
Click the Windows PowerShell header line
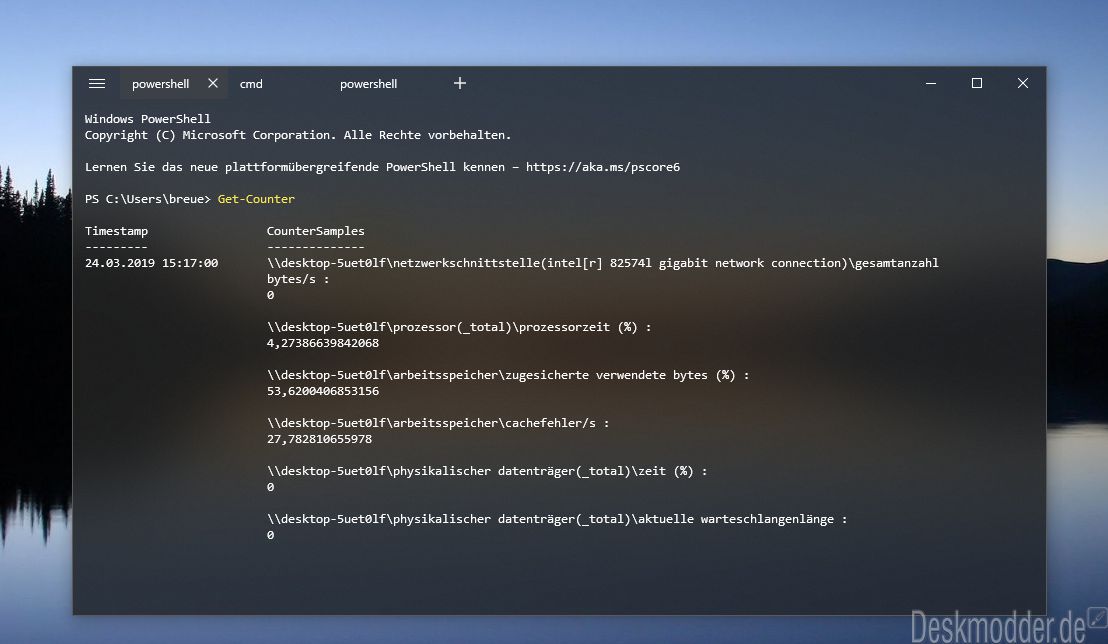(148, 119)
